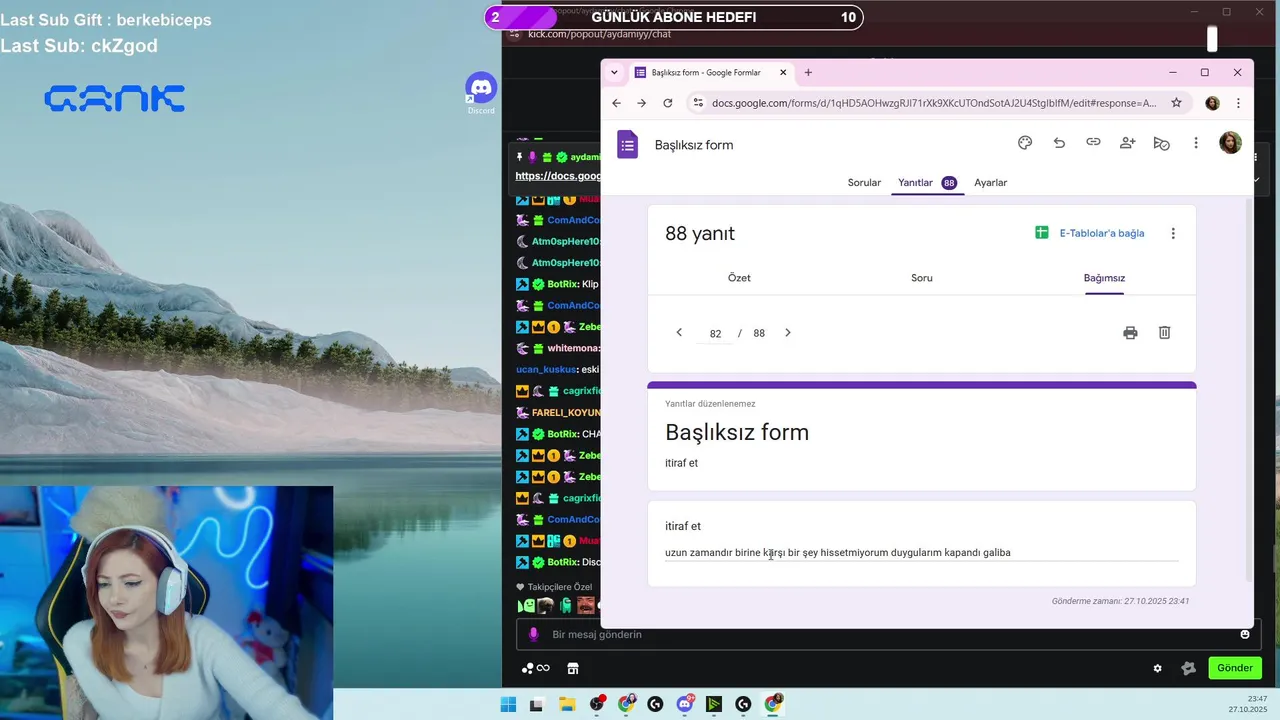This screenshot has width=1280, height=720.
Task: Open the pinned docs.google link in chat
Action: (558, 176)
